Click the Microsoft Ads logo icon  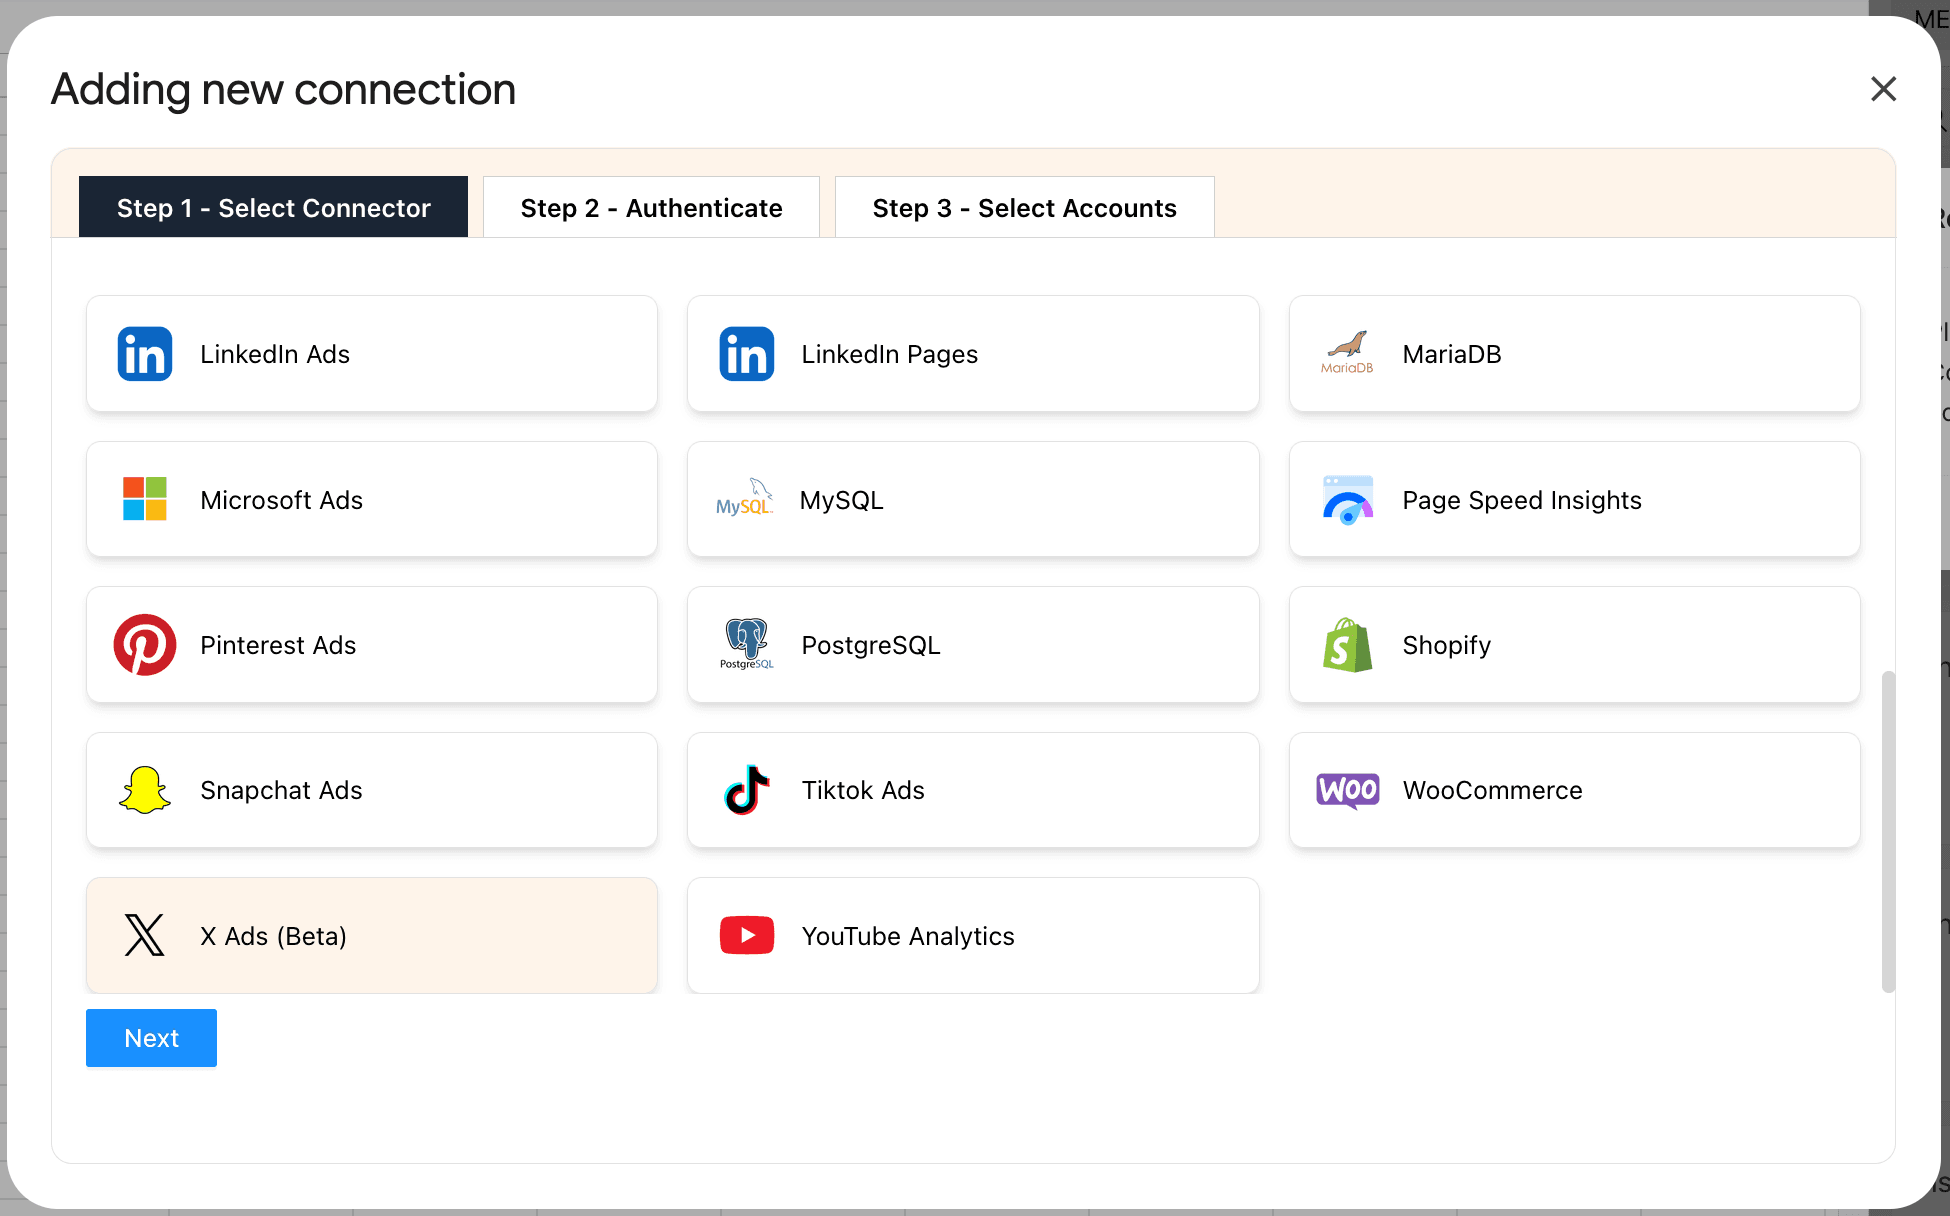(x=145, y=499)
